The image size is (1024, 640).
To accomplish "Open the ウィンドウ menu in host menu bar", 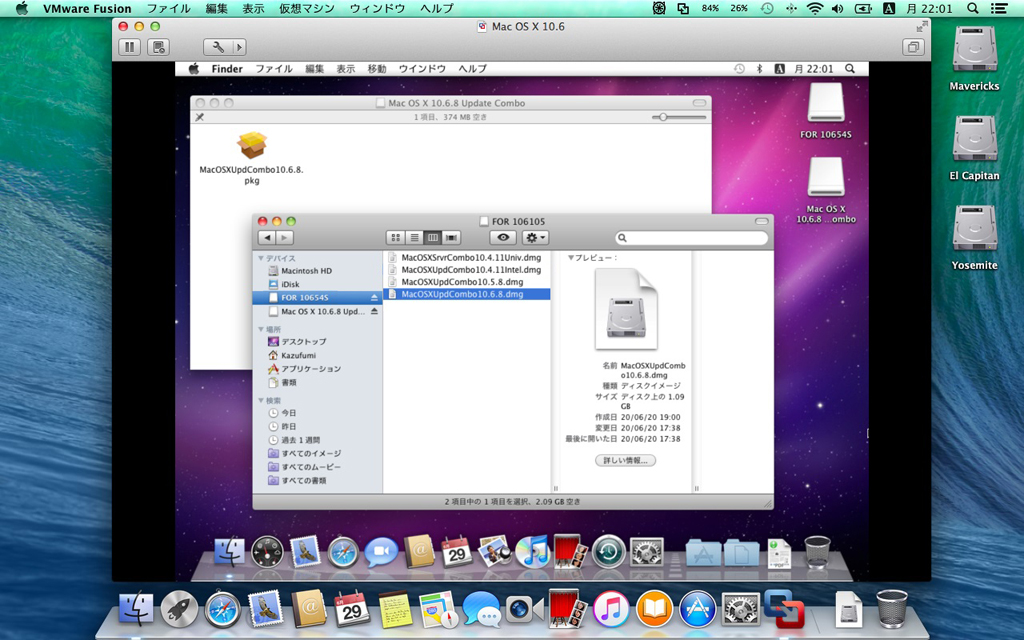I will [377, 8].
